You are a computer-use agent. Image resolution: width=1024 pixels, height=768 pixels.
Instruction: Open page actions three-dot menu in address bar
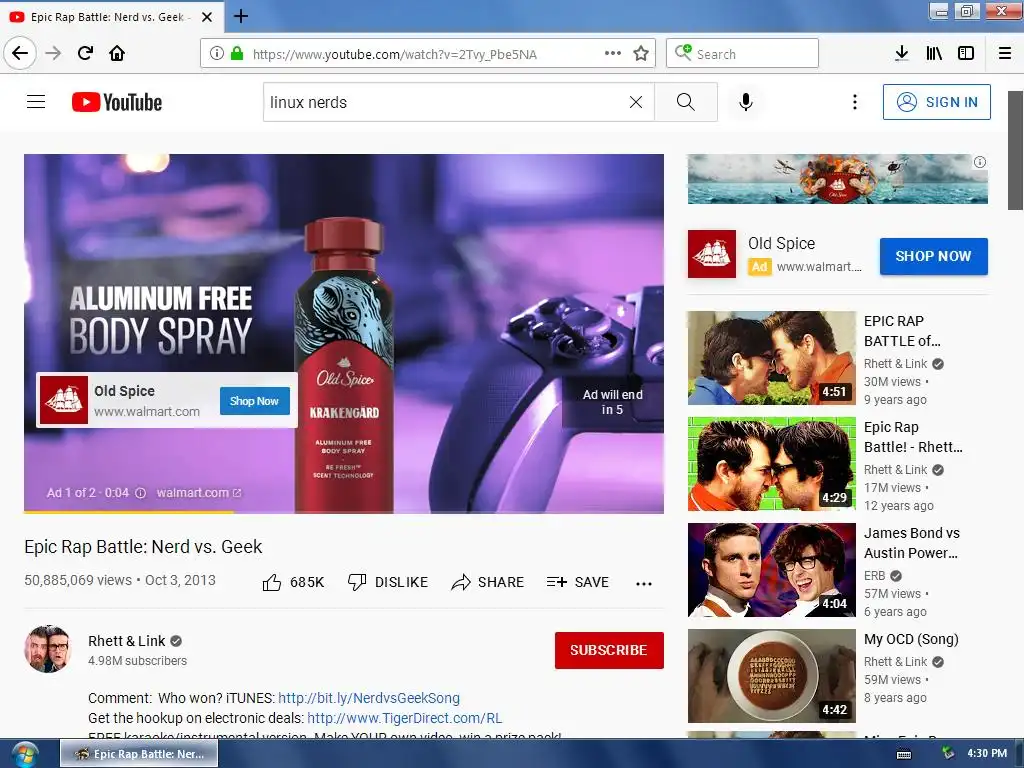coord(613,53)
